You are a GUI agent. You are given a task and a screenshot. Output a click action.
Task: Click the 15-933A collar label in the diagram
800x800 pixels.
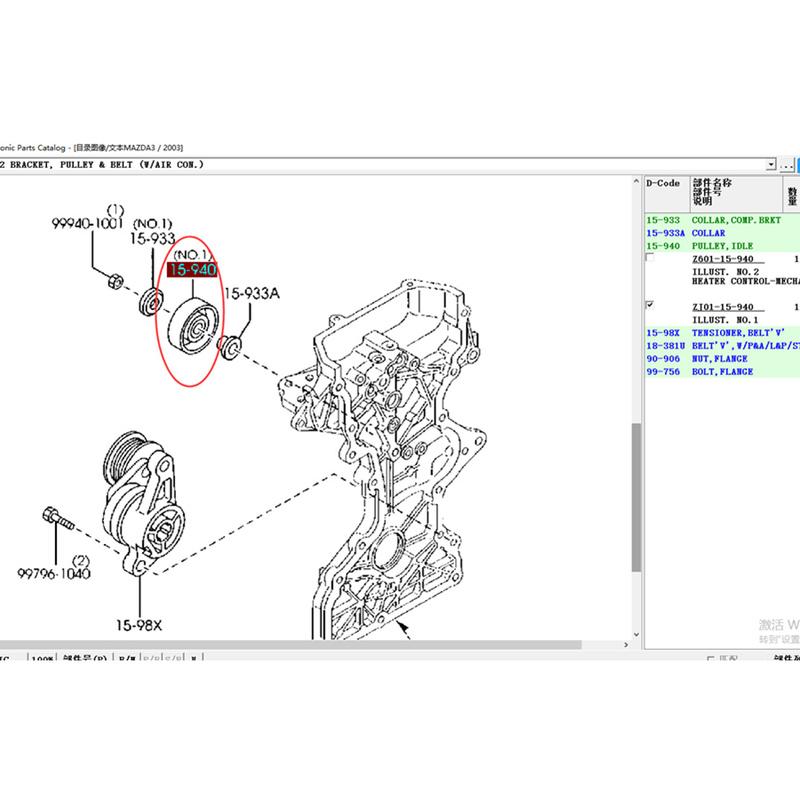tap(252, 293)
